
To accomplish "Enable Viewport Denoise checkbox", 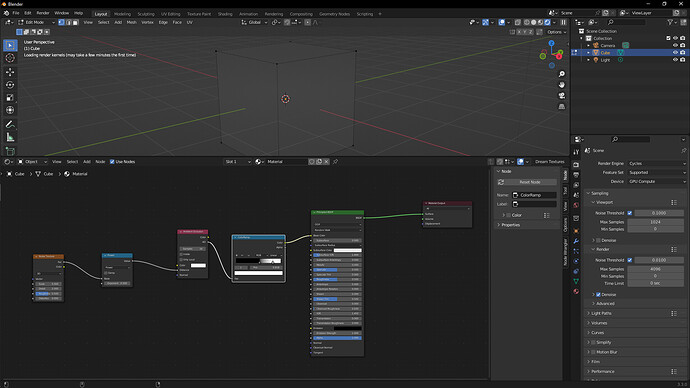I will coord(598,240).
